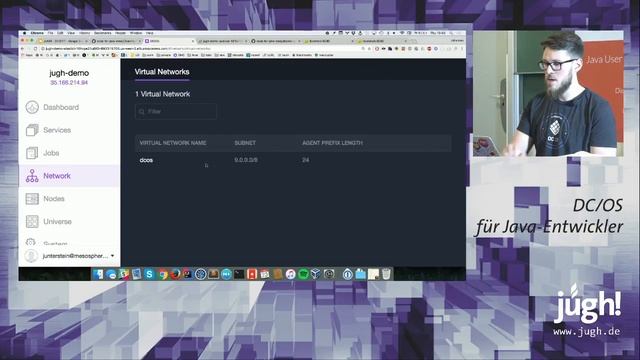Click the browser address bar
This screenshot has width=640, height=360.
200,49
